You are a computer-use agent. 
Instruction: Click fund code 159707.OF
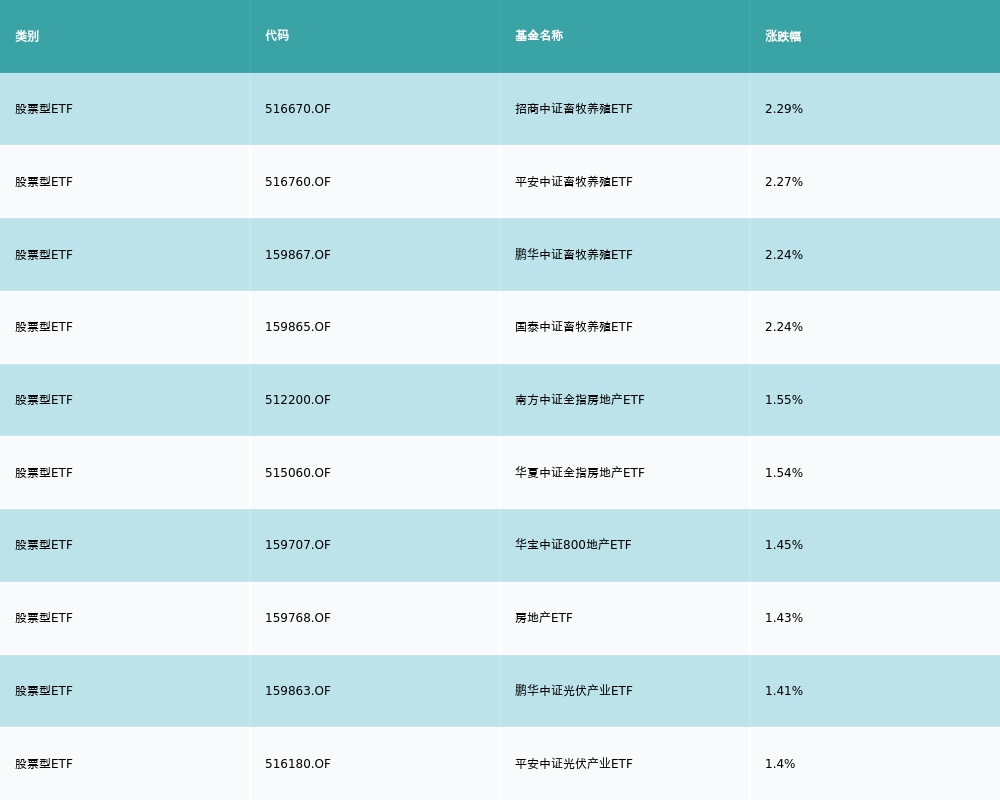tap(298, 545)
